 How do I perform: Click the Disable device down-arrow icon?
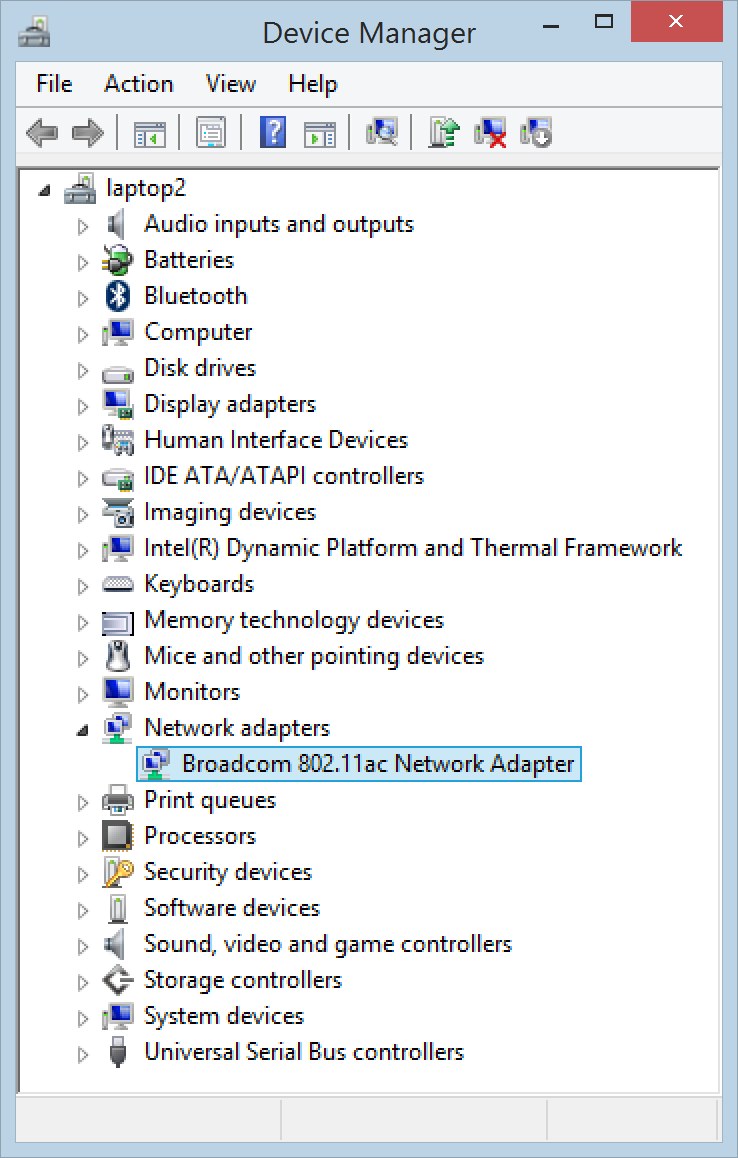tap(536, 134)
